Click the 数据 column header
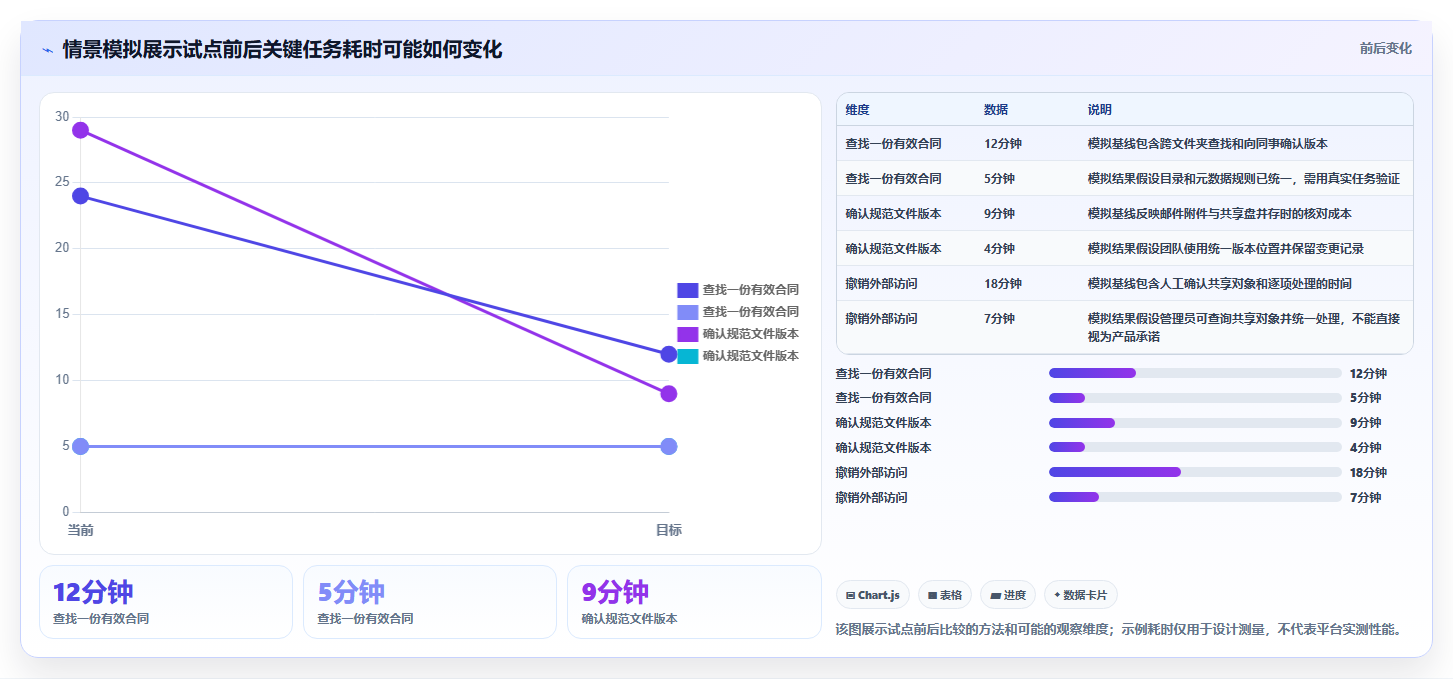The width and height of the screenshot is (1453, 679). click(x=996, y=110)
